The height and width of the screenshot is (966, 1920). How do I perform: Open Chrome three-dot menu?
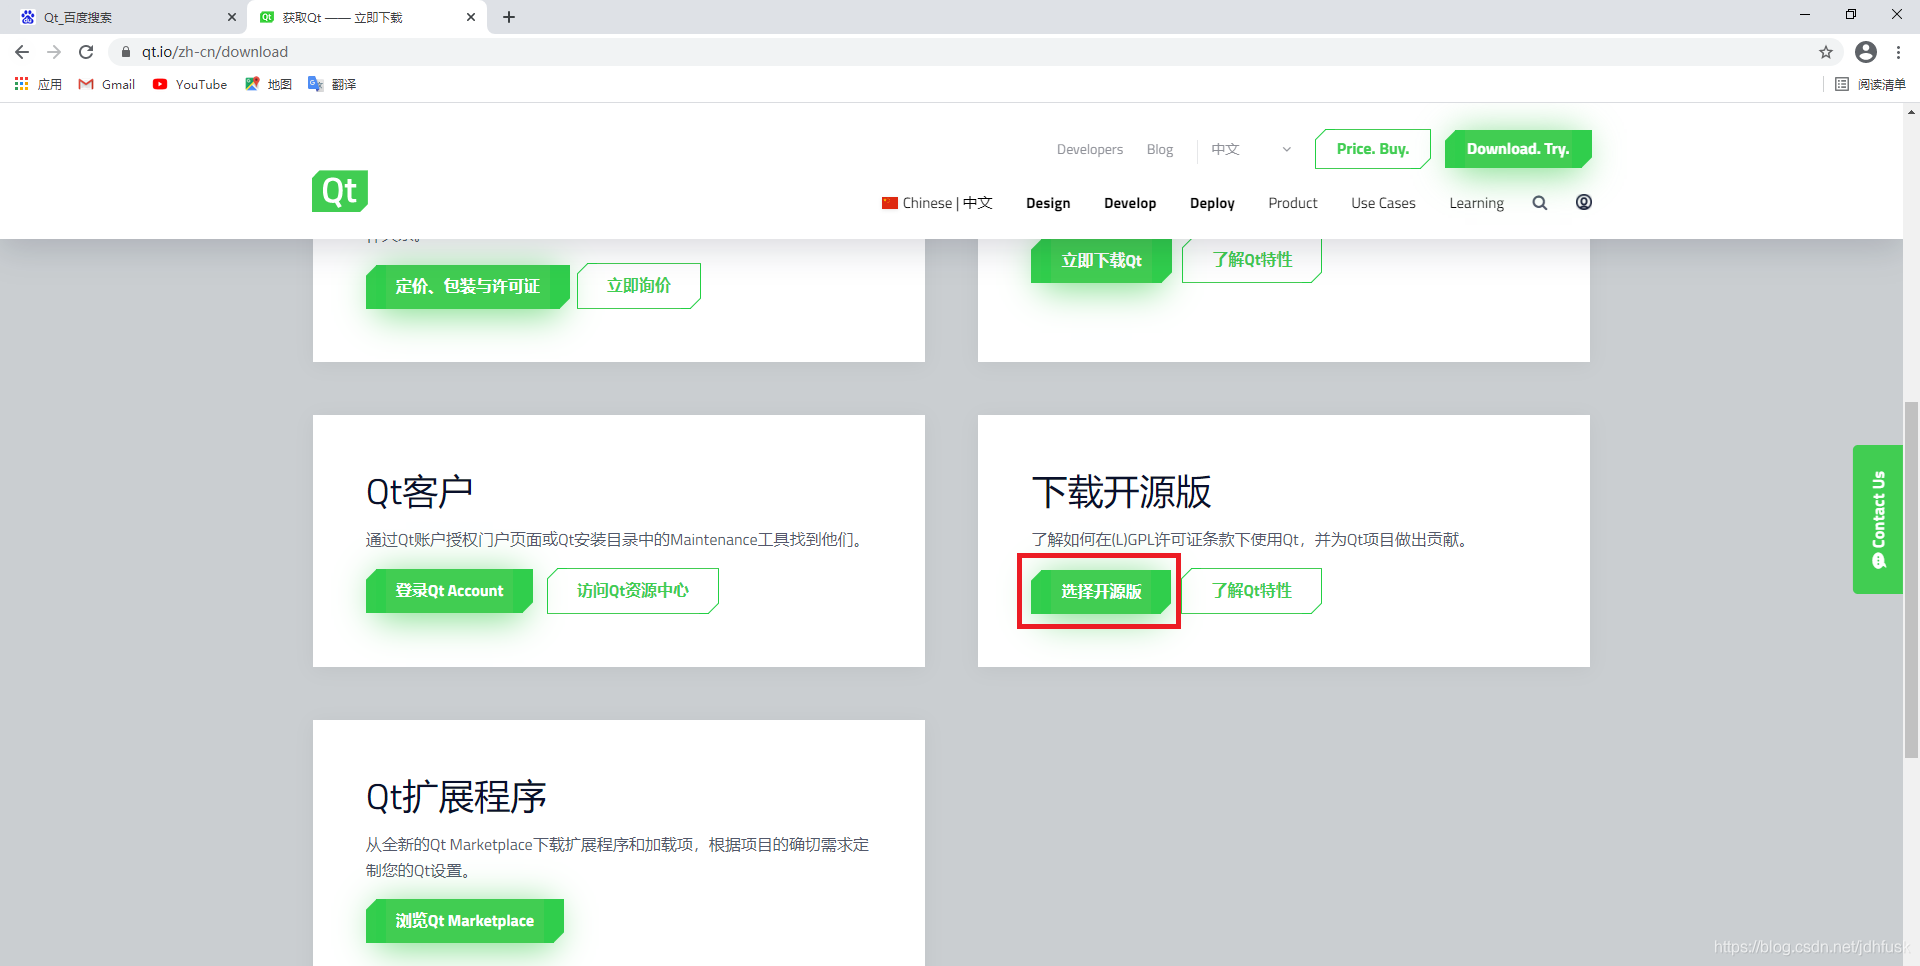pos(1898,52)
